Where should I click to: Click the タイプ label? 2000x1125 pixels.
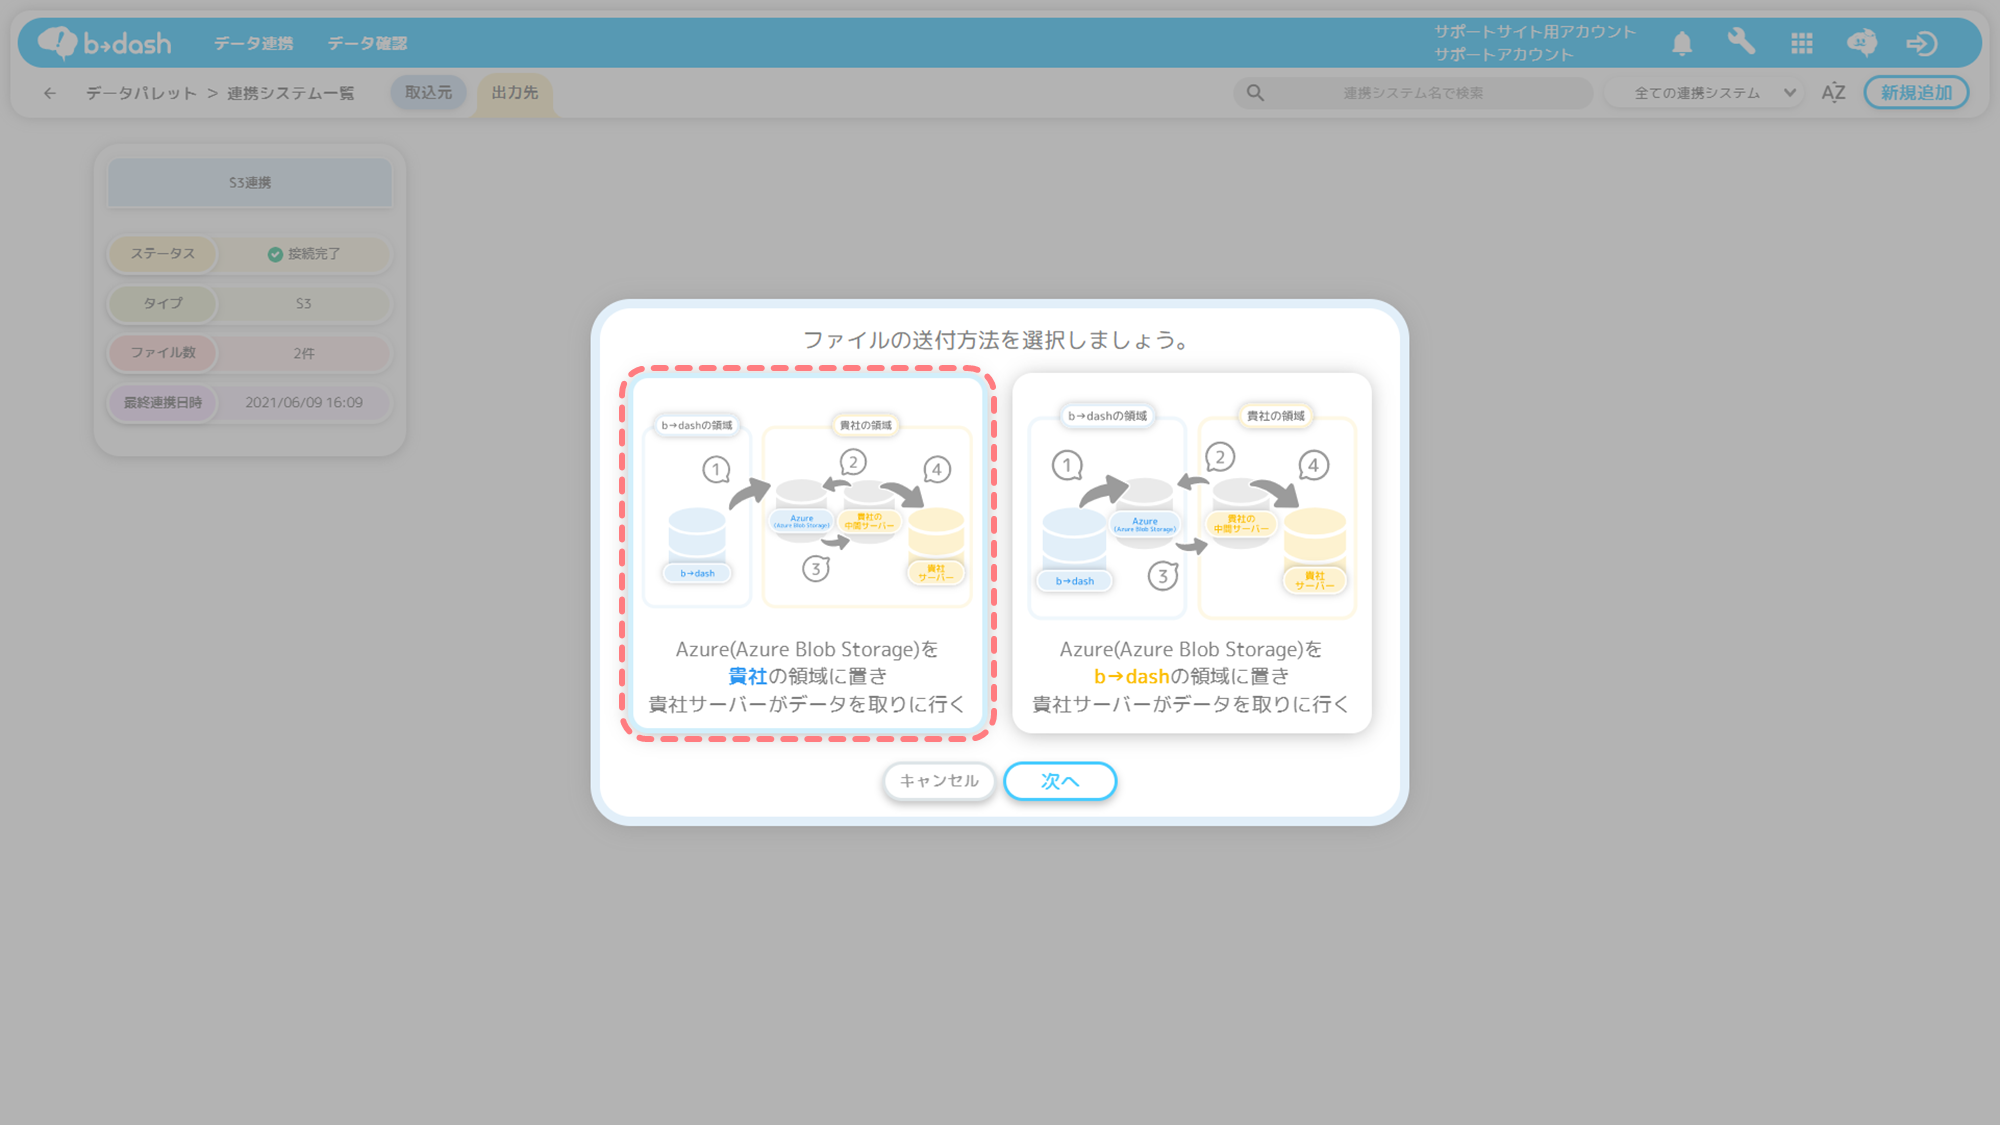tap(162, 303)
